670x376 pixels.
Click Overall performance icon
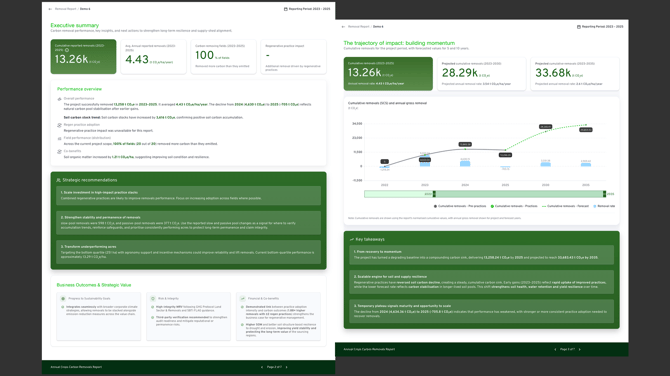coord(59,99)
